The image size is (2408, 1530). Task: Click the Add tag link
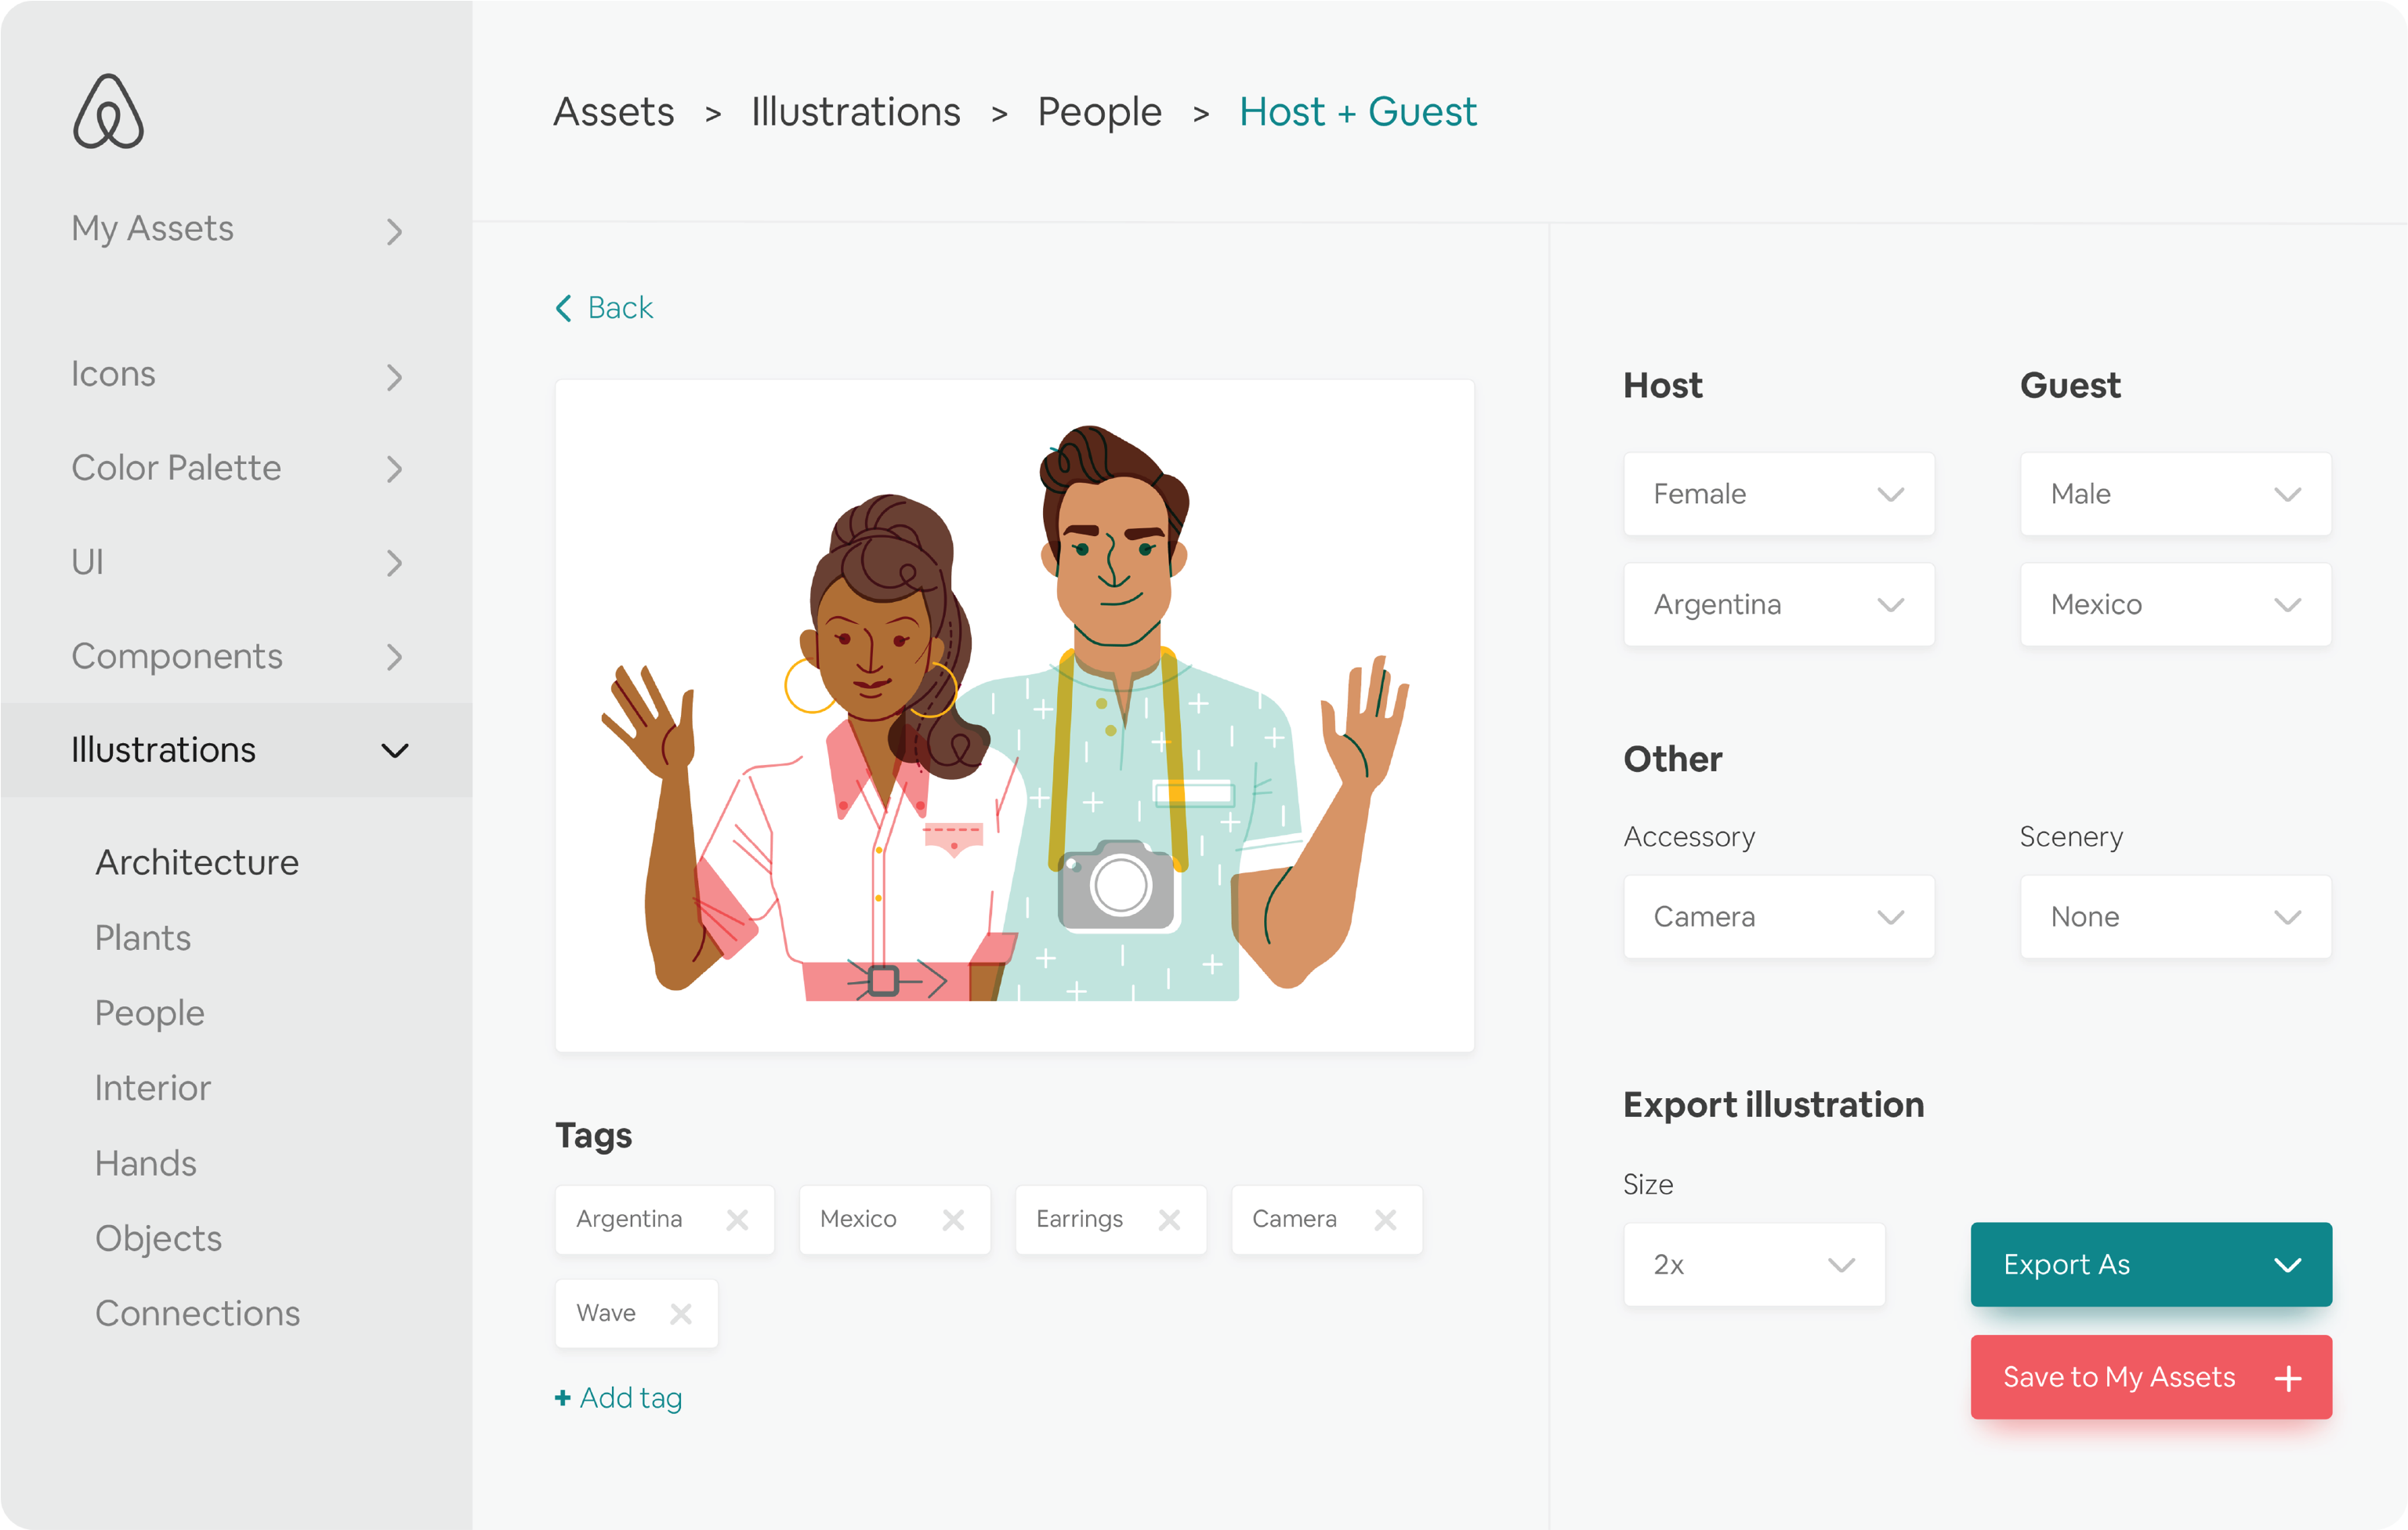click(619, 1398)
